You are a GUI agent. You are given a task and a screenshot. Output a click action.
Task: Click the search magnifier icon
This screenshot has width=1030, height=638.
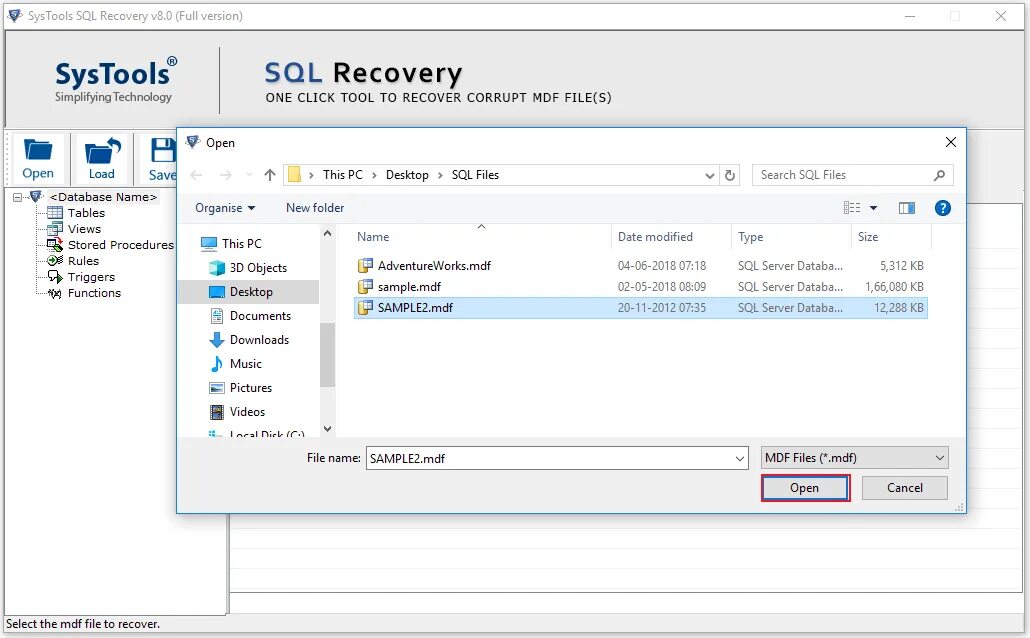click(x=939, y=175)
